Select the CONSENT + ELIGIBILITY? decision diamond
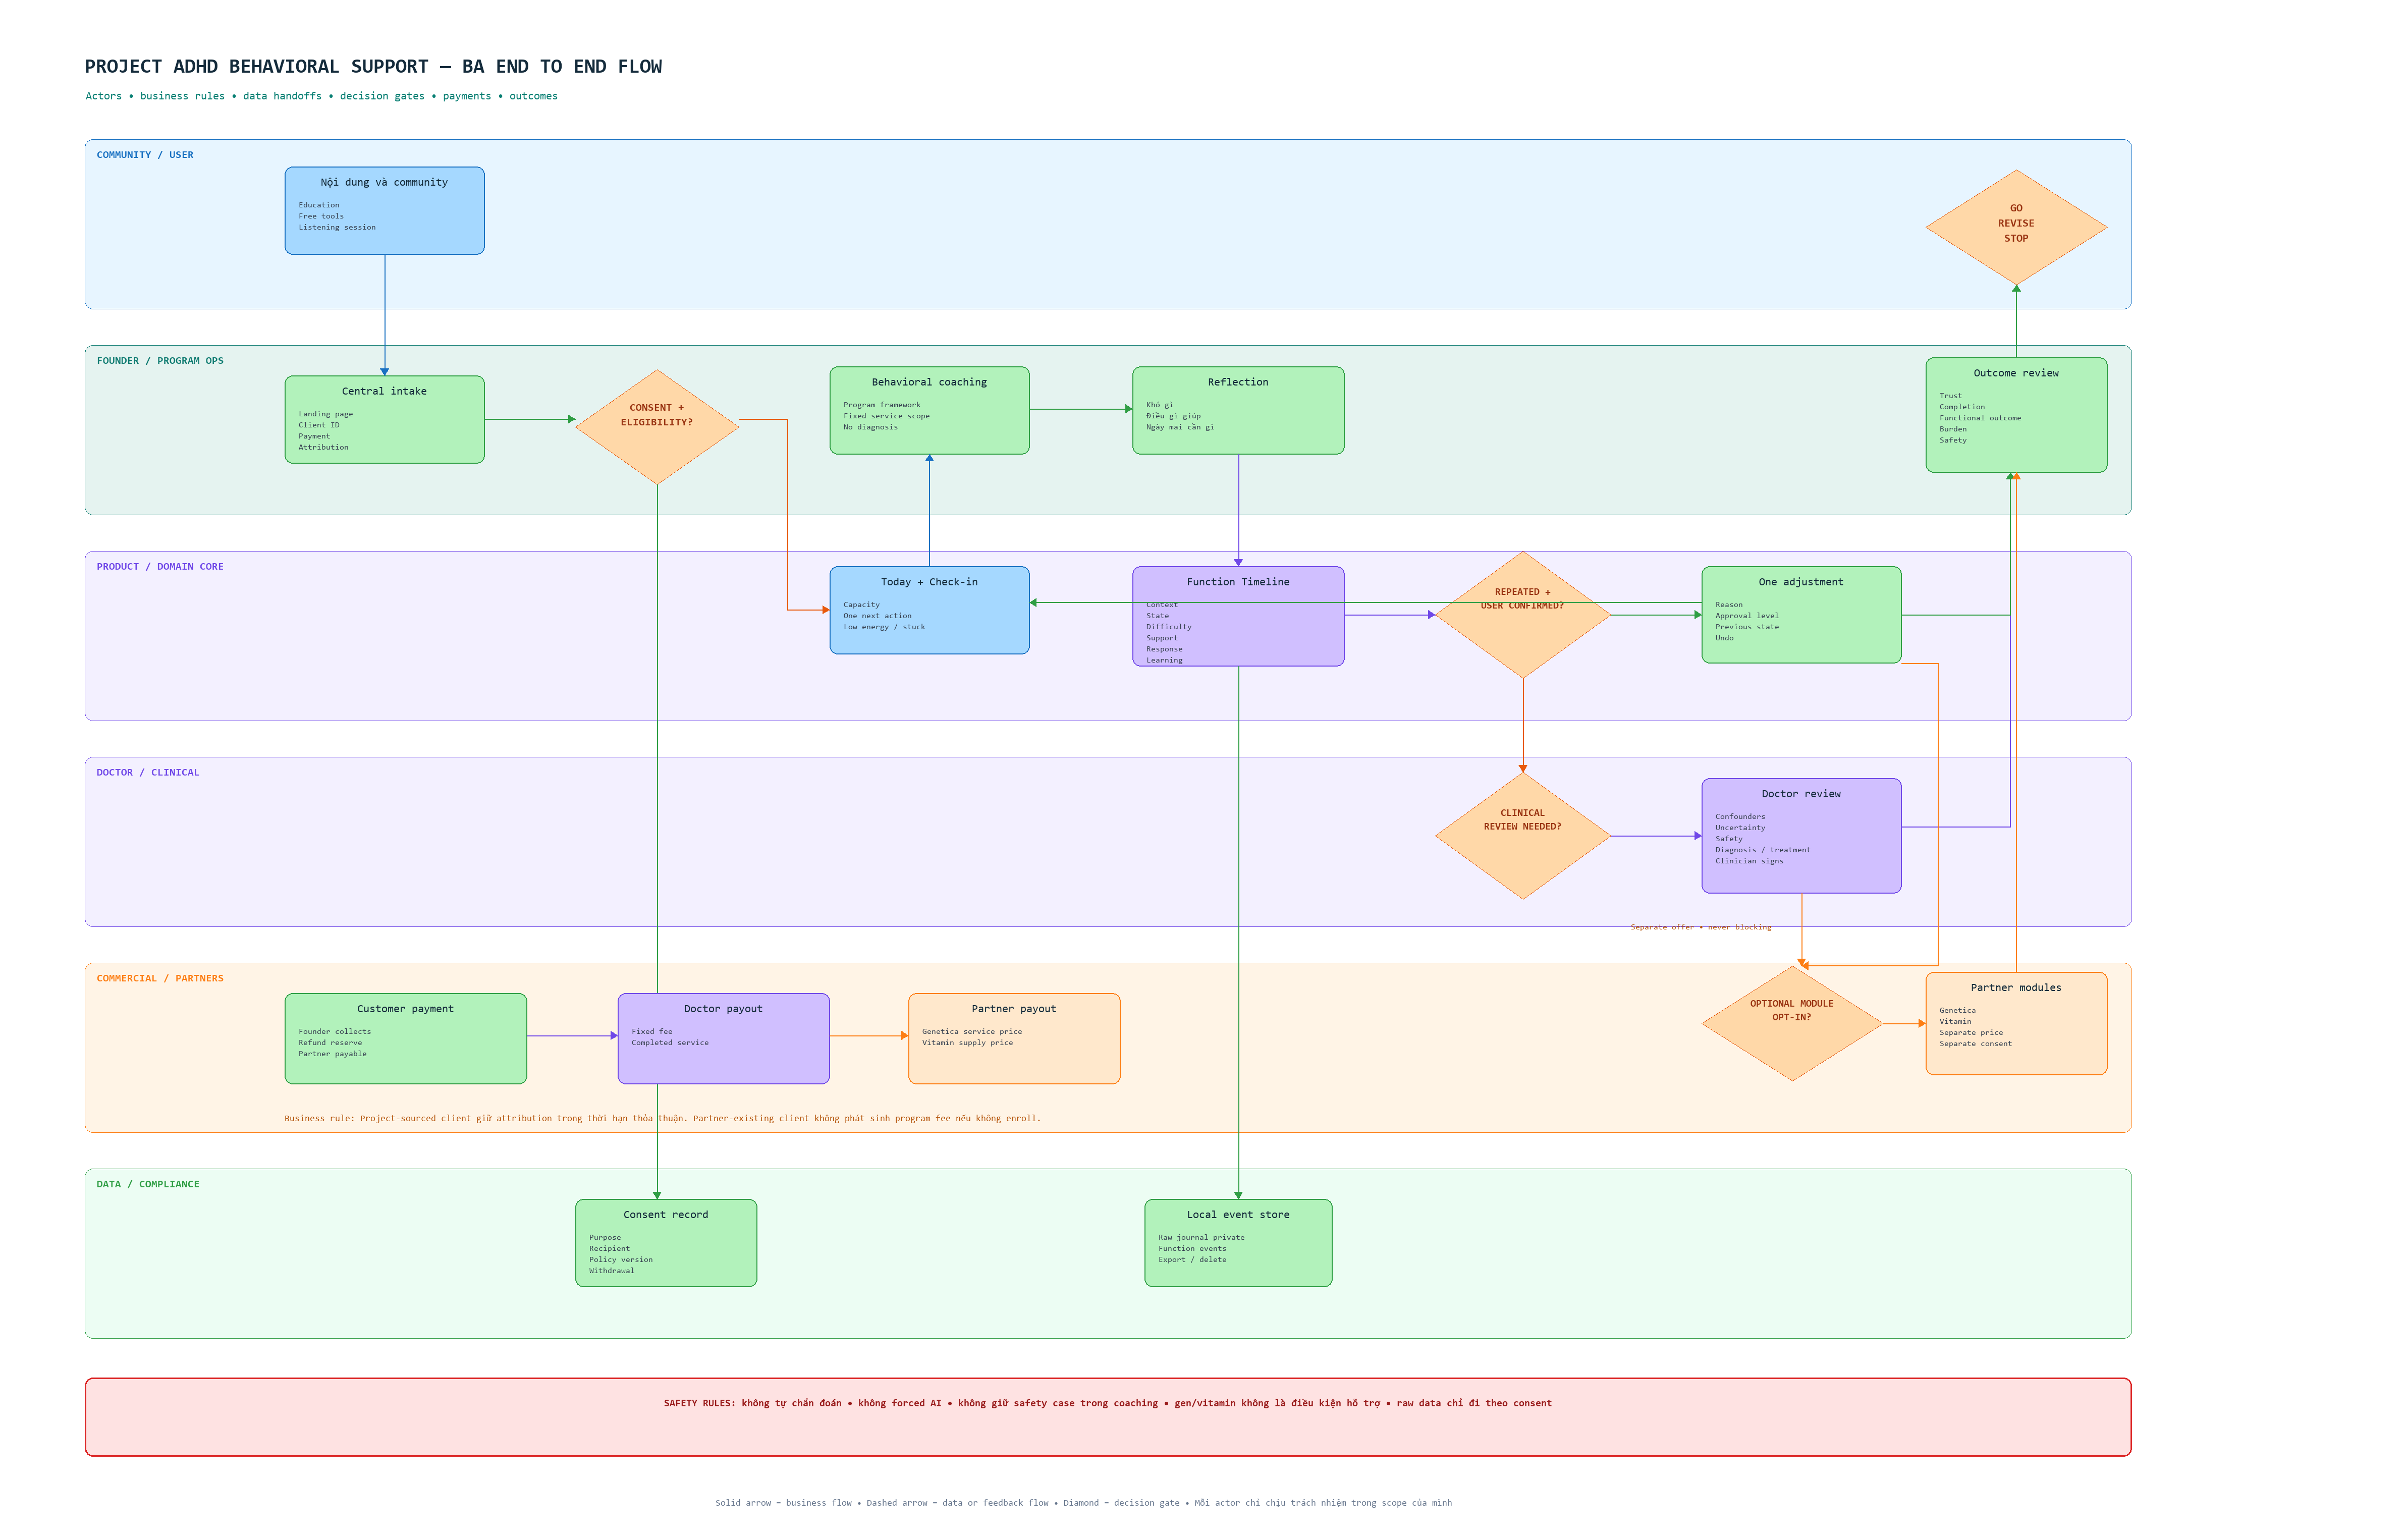2404x1540 pixels. pyautogui.click(x=657, y=427)
